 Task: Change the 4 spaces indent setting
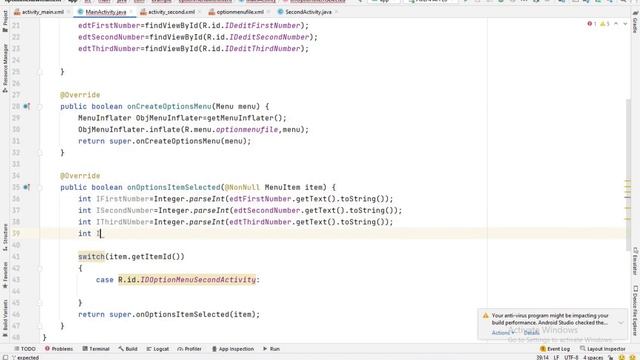point(593,358)
